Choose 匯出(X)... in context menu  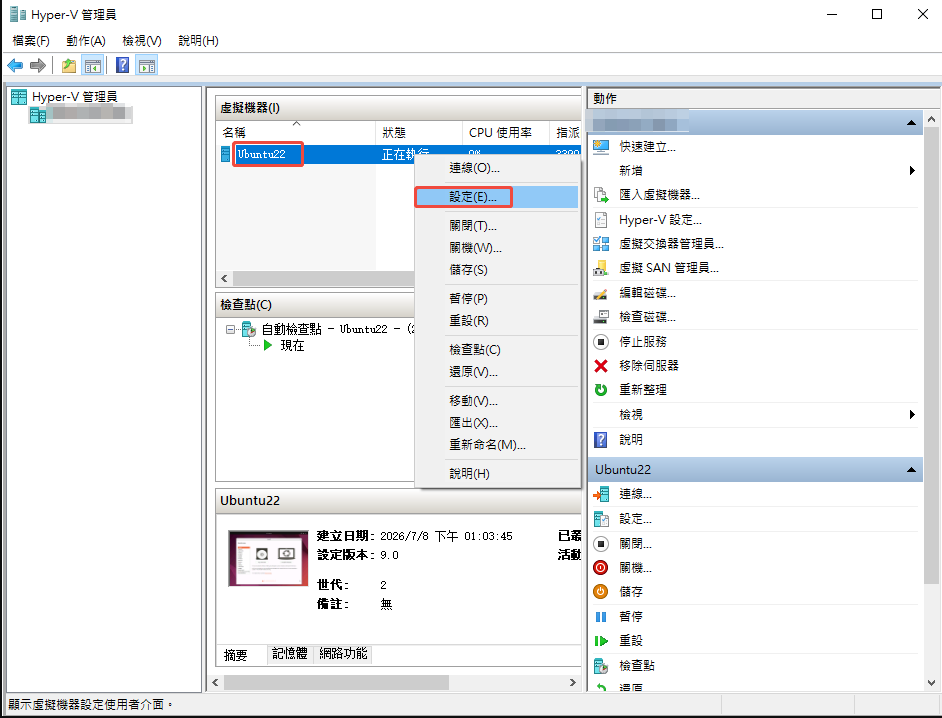497,423
